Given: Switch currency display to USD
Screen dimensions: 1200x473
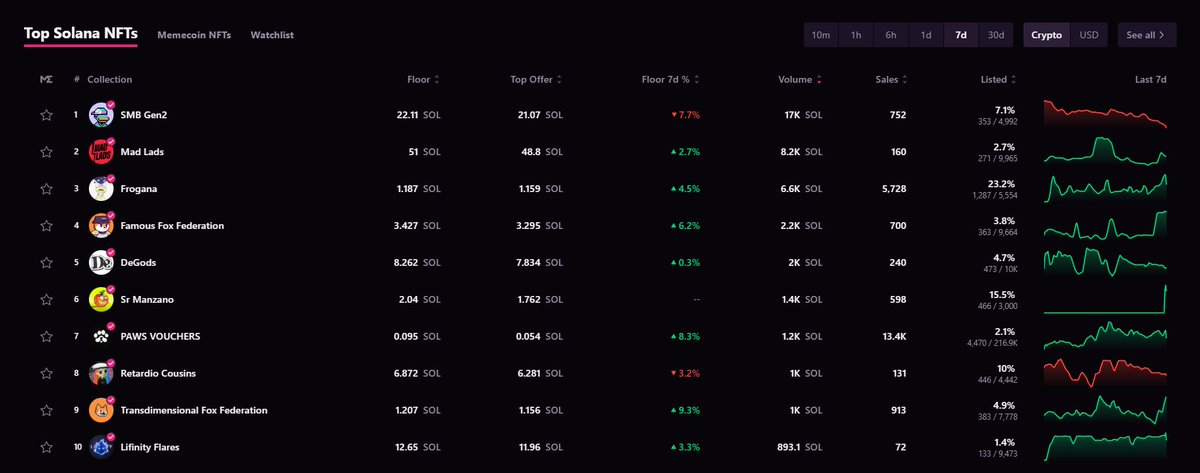Looking at the screenshot, I should [1089, 35].
